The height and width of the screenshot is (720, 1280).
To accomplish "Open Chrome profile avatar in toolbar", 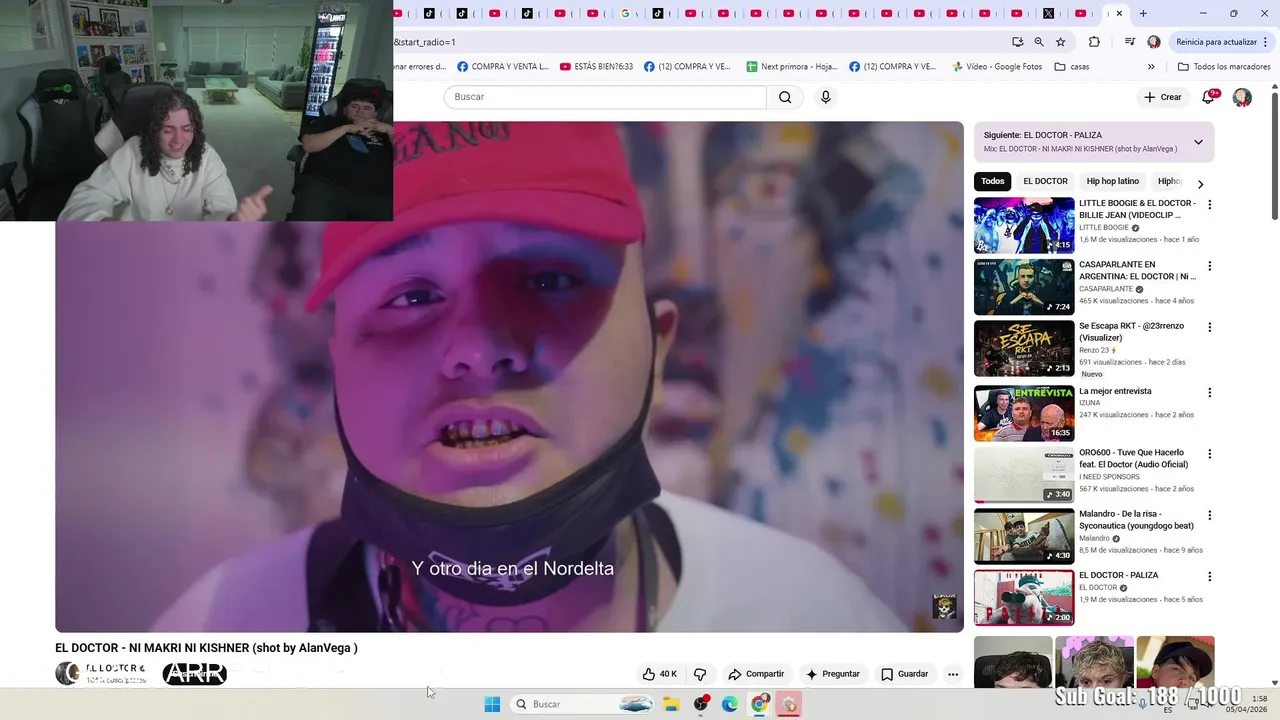I will [x=1154, y=42].
